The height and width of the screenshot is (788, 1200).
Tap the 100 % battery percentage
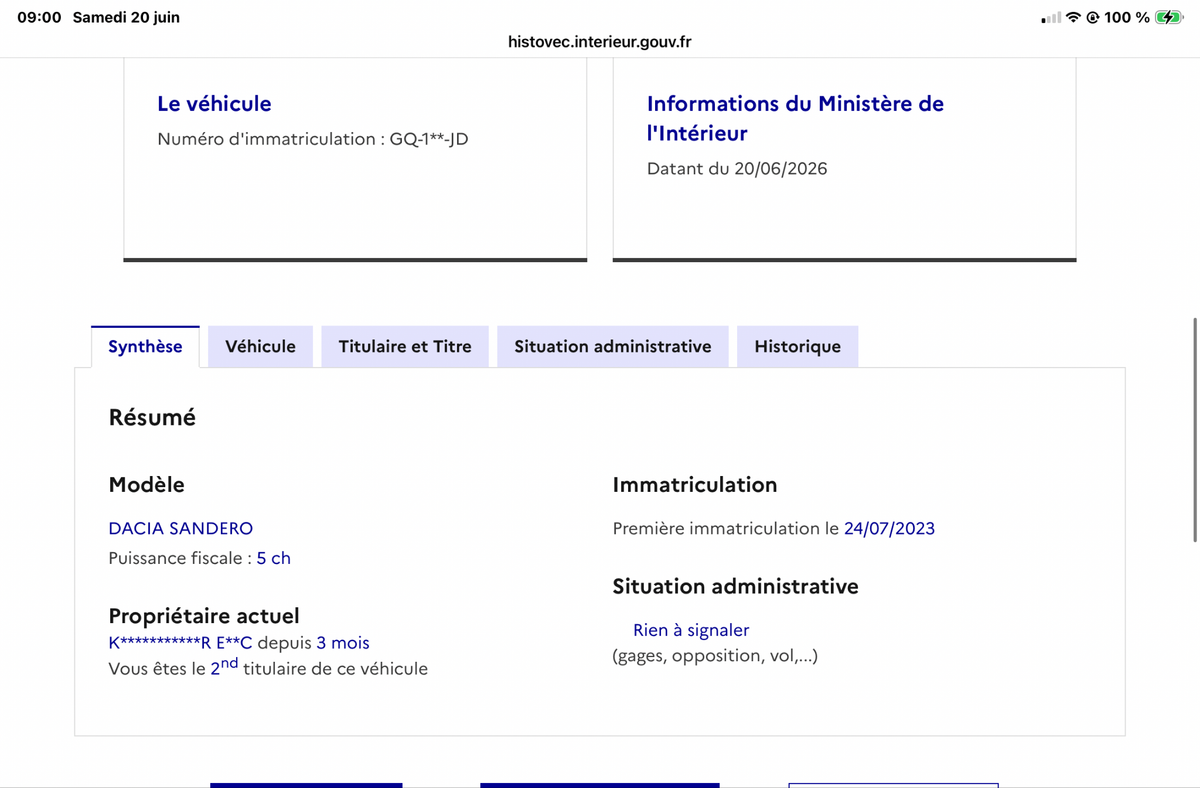(x=1127, y=17)
